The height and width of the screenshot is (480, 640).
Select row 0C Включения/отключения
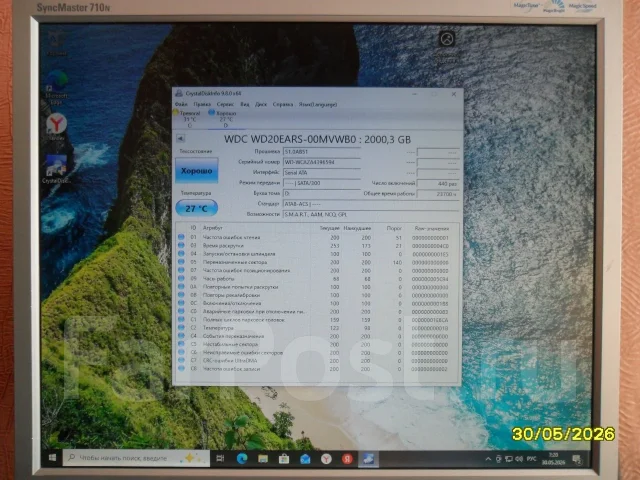point(317,303)
